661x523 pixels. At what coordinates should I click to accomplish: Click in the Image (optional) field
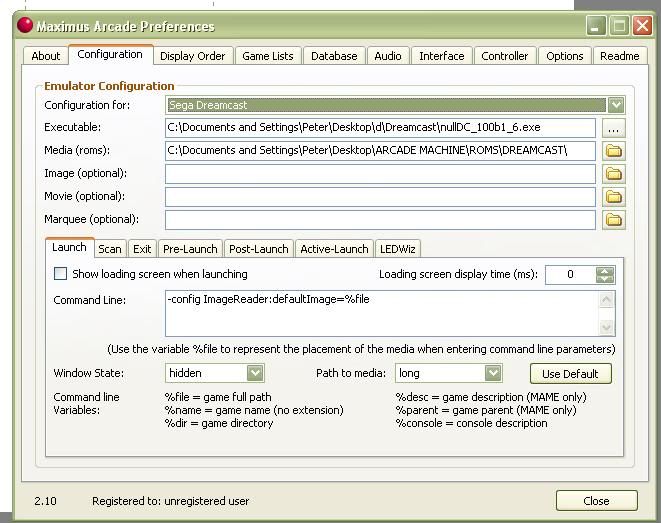click(380, 174)
